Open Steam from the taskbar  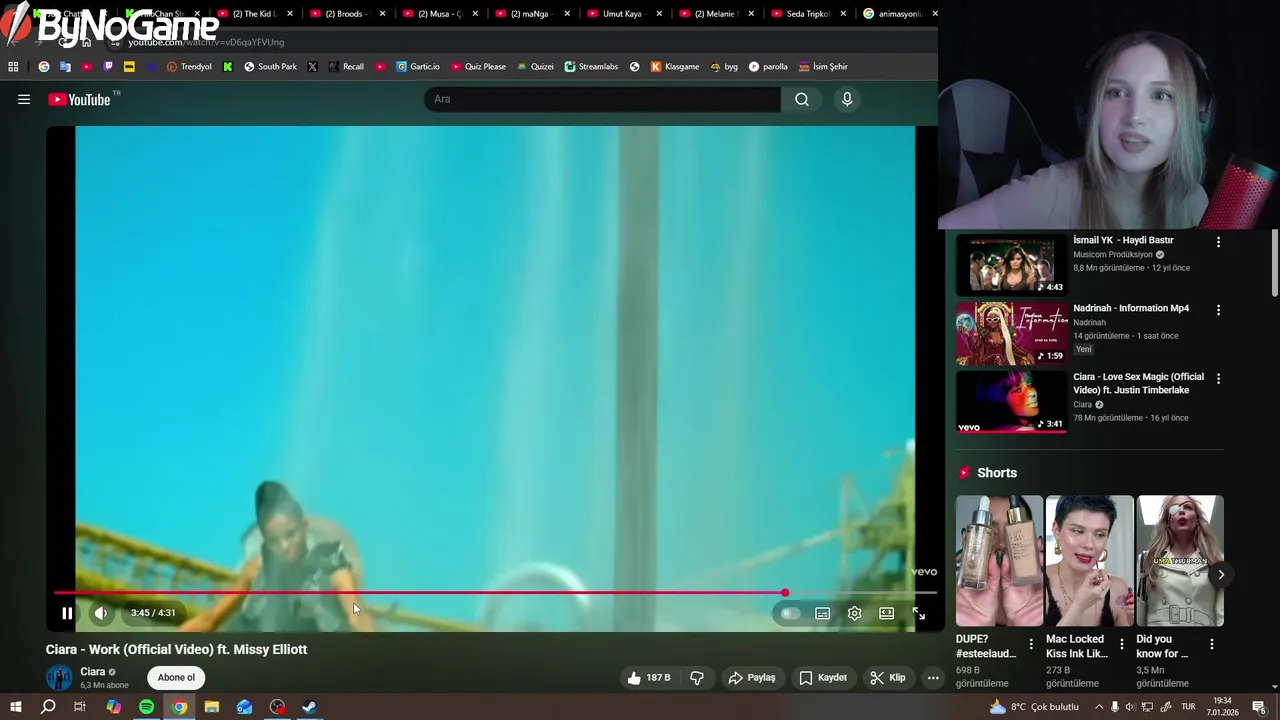click(x=310, y=707)
